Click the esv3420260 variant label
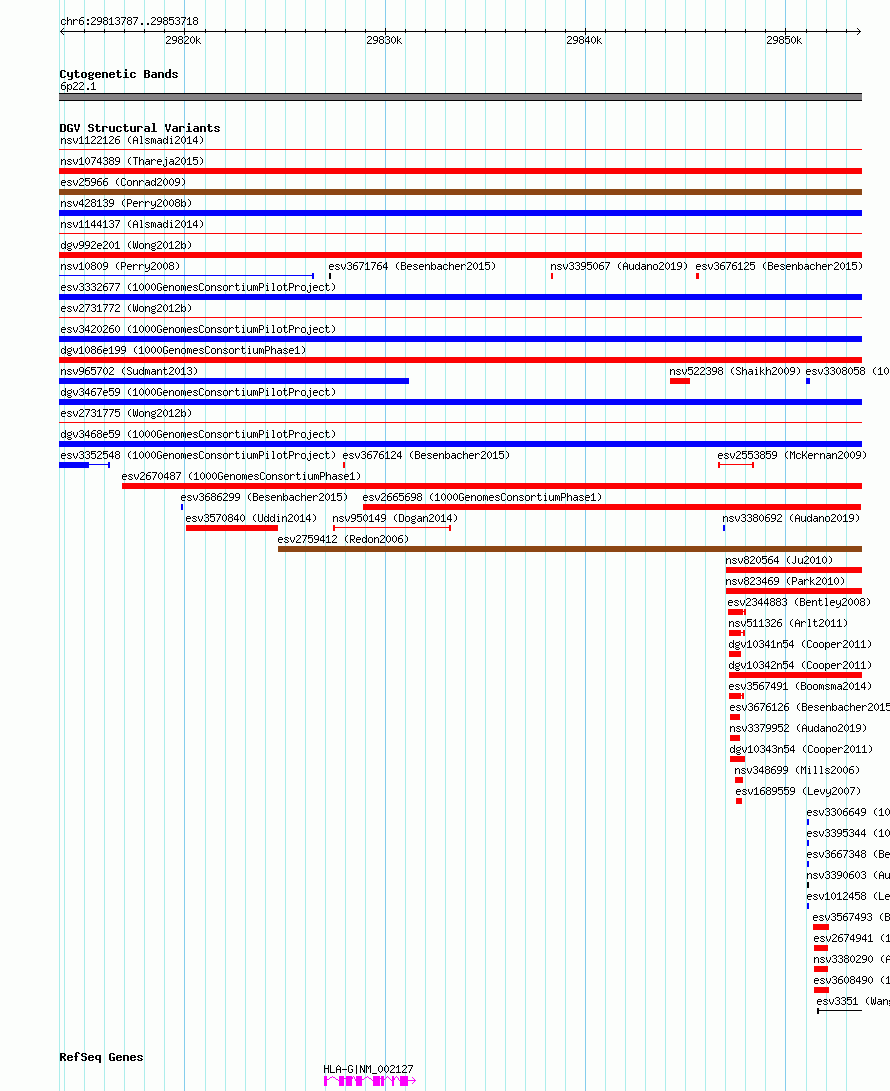 pyautogui.click(x=198, y=329)
